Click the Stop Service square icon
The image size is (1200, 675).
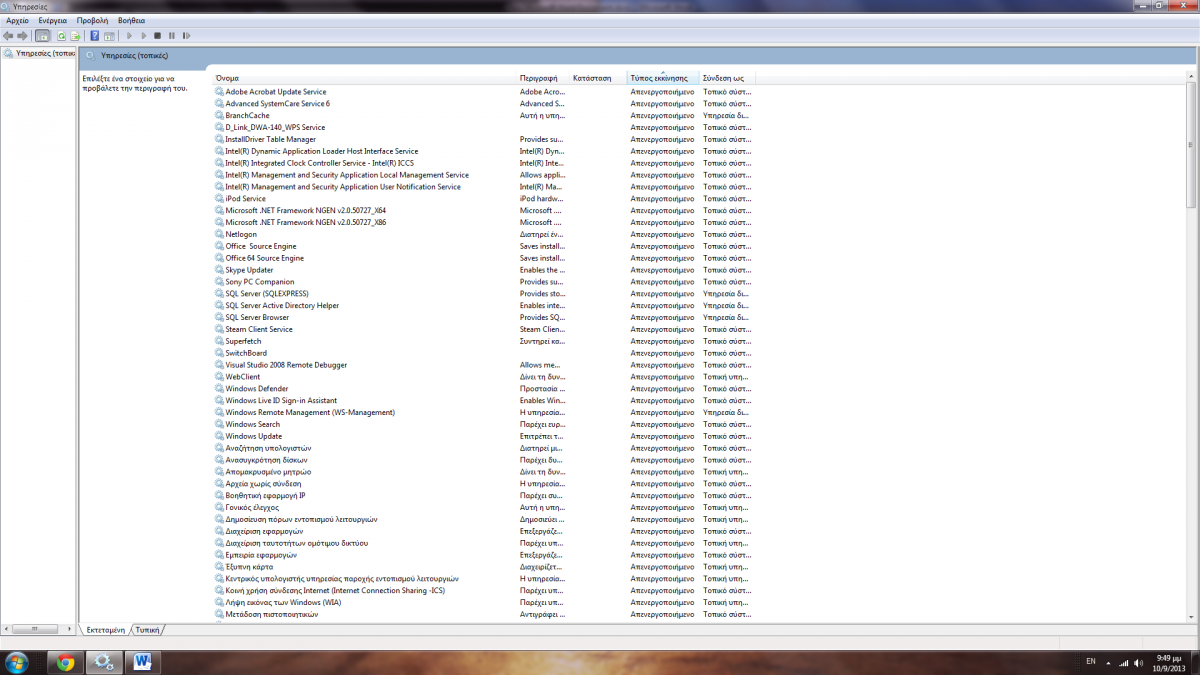tap(157, 35)
